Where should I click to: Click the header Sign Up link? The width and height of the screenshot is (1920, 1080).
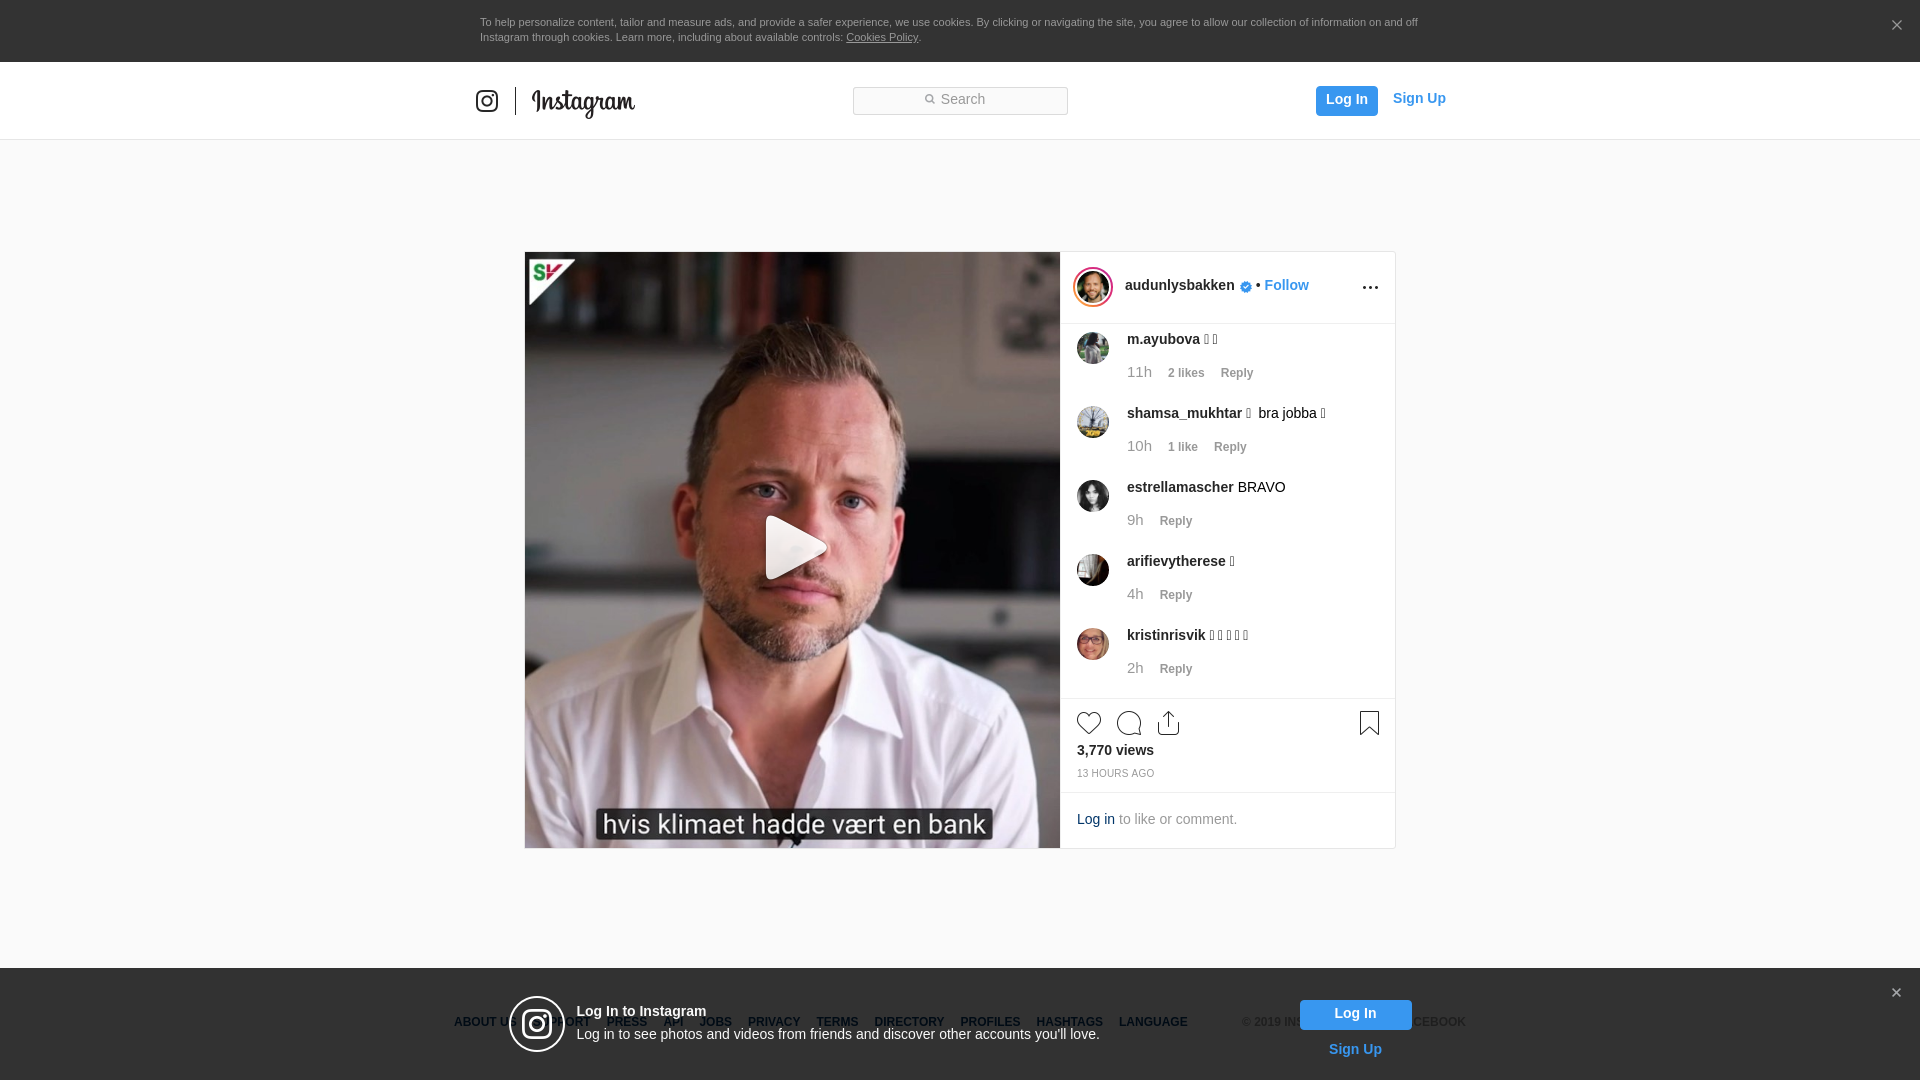tap(1418, 98)
